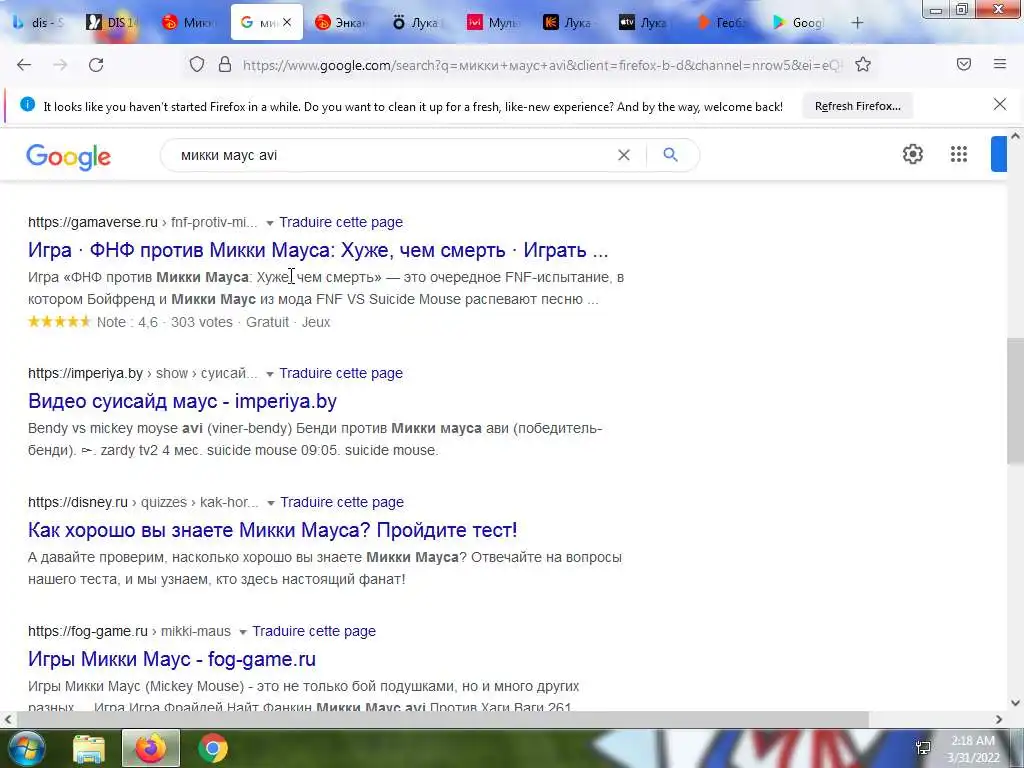Open a new tab
Screen dimensions: 1024x768
857,23
